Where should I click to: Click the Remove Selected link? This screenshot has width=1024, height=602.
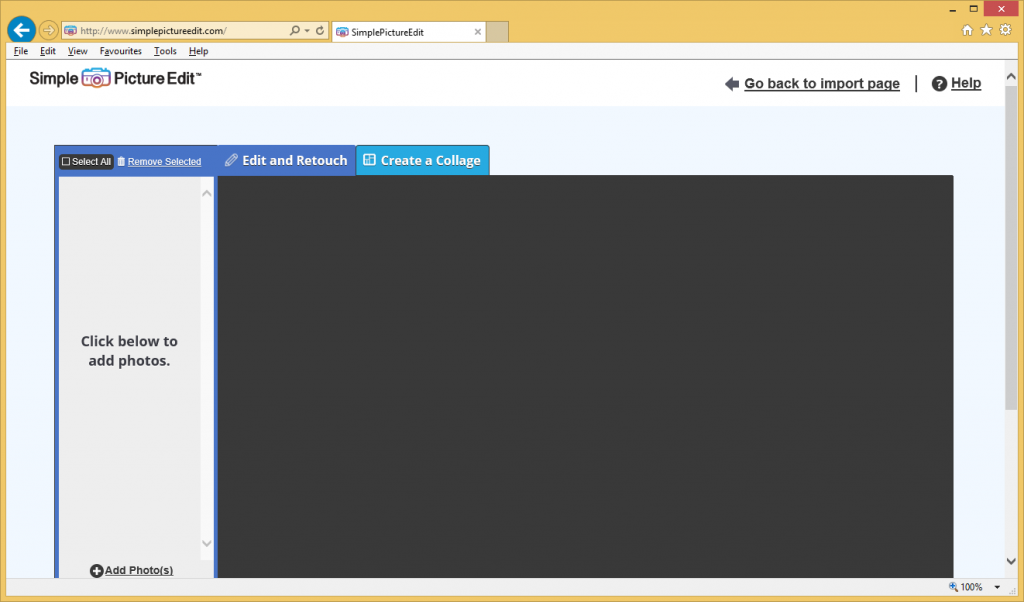pos(165,161)
